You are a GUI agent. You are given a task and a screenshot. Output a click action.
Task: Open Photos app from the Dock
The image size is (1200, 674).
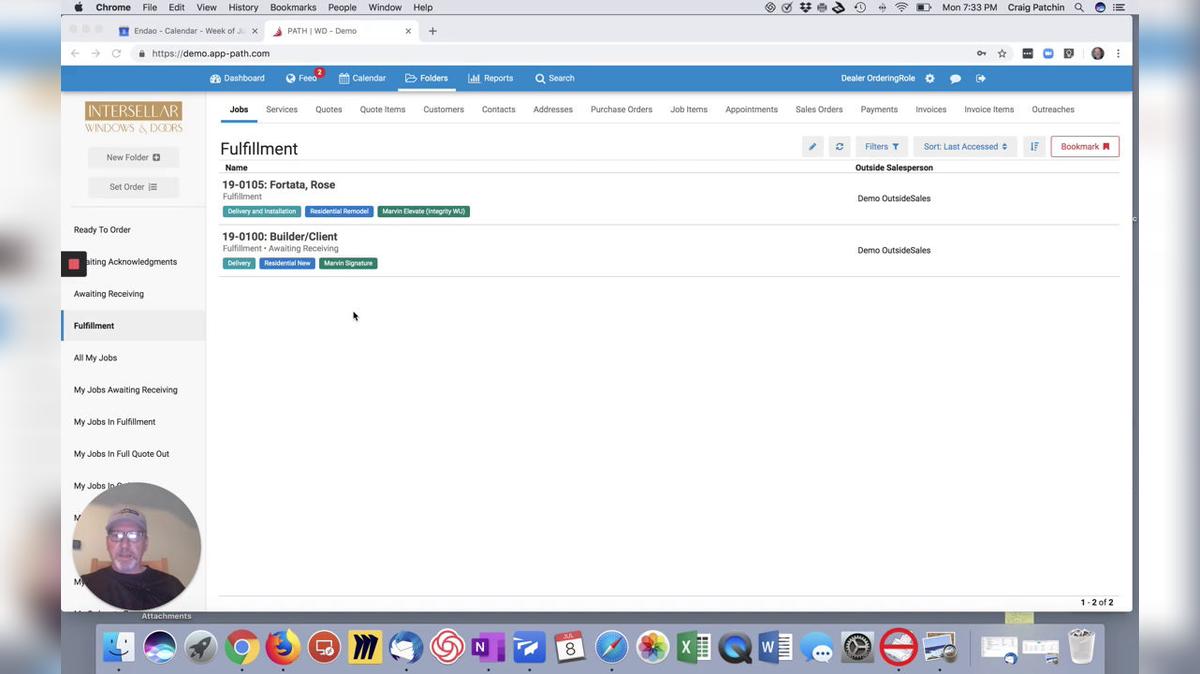[652, 647]
